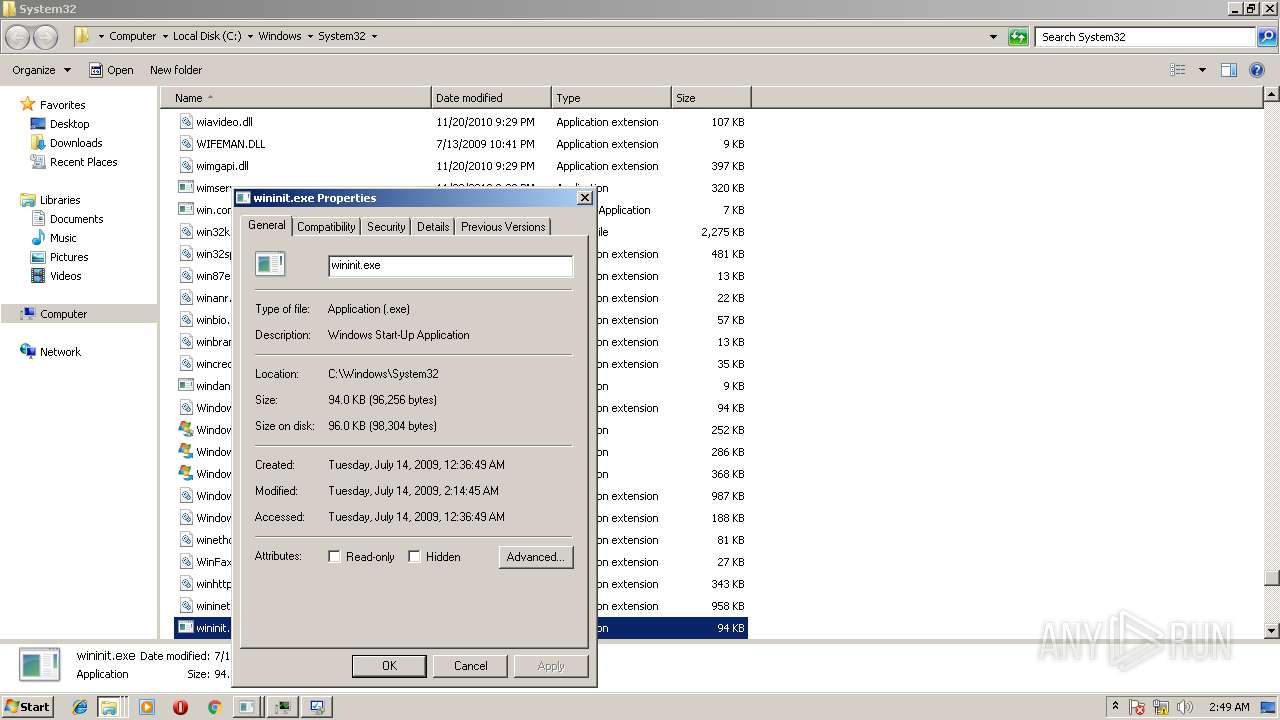This screenshot has height=720, width=1280.
Task: Open Explorer help question mark icon
Action: (1257, 70)
